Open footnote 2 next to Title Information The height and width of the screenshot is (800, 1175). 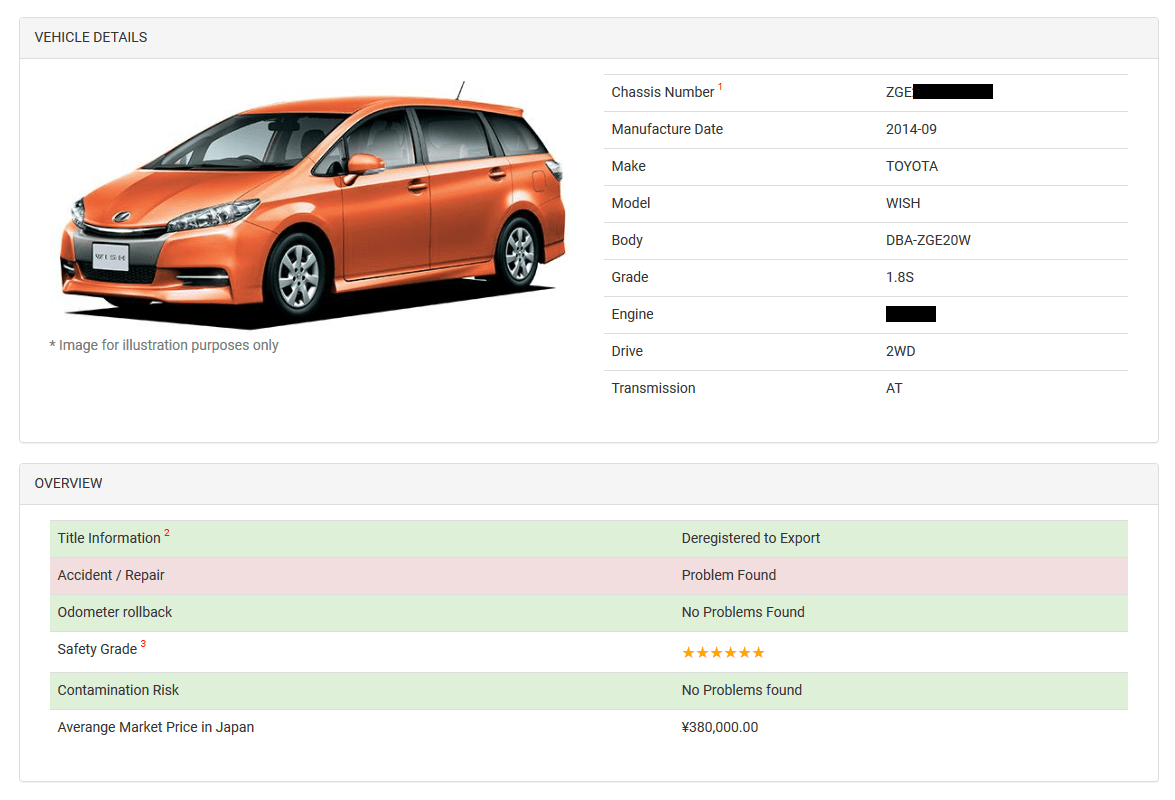click(x=167, y=533)
